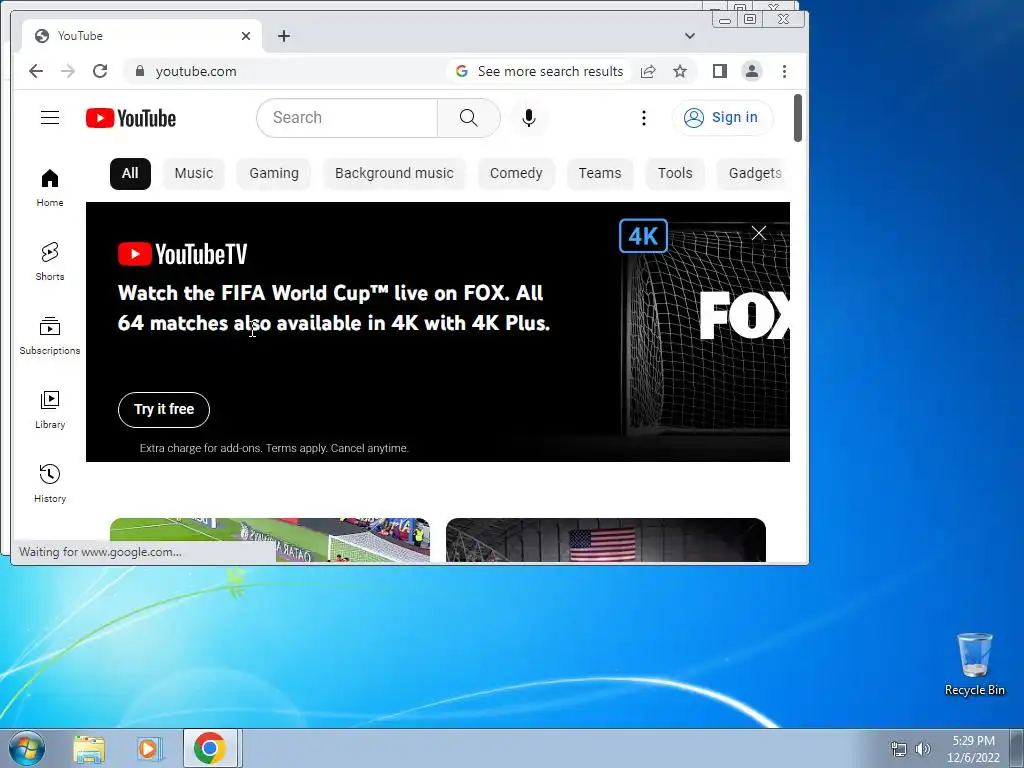Go back in Chrome
1024x768 pixels.
coord(36,71)
